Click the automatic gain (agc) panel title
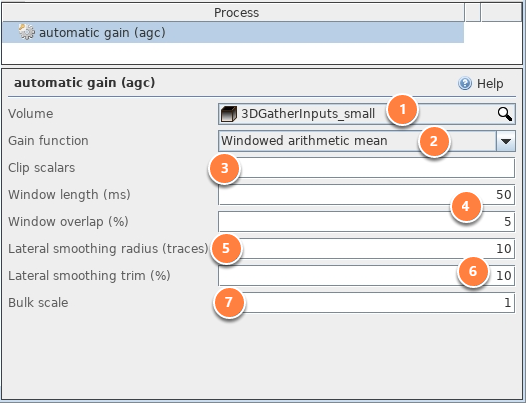This screenshot has width=526, height=403. point(85,83)
